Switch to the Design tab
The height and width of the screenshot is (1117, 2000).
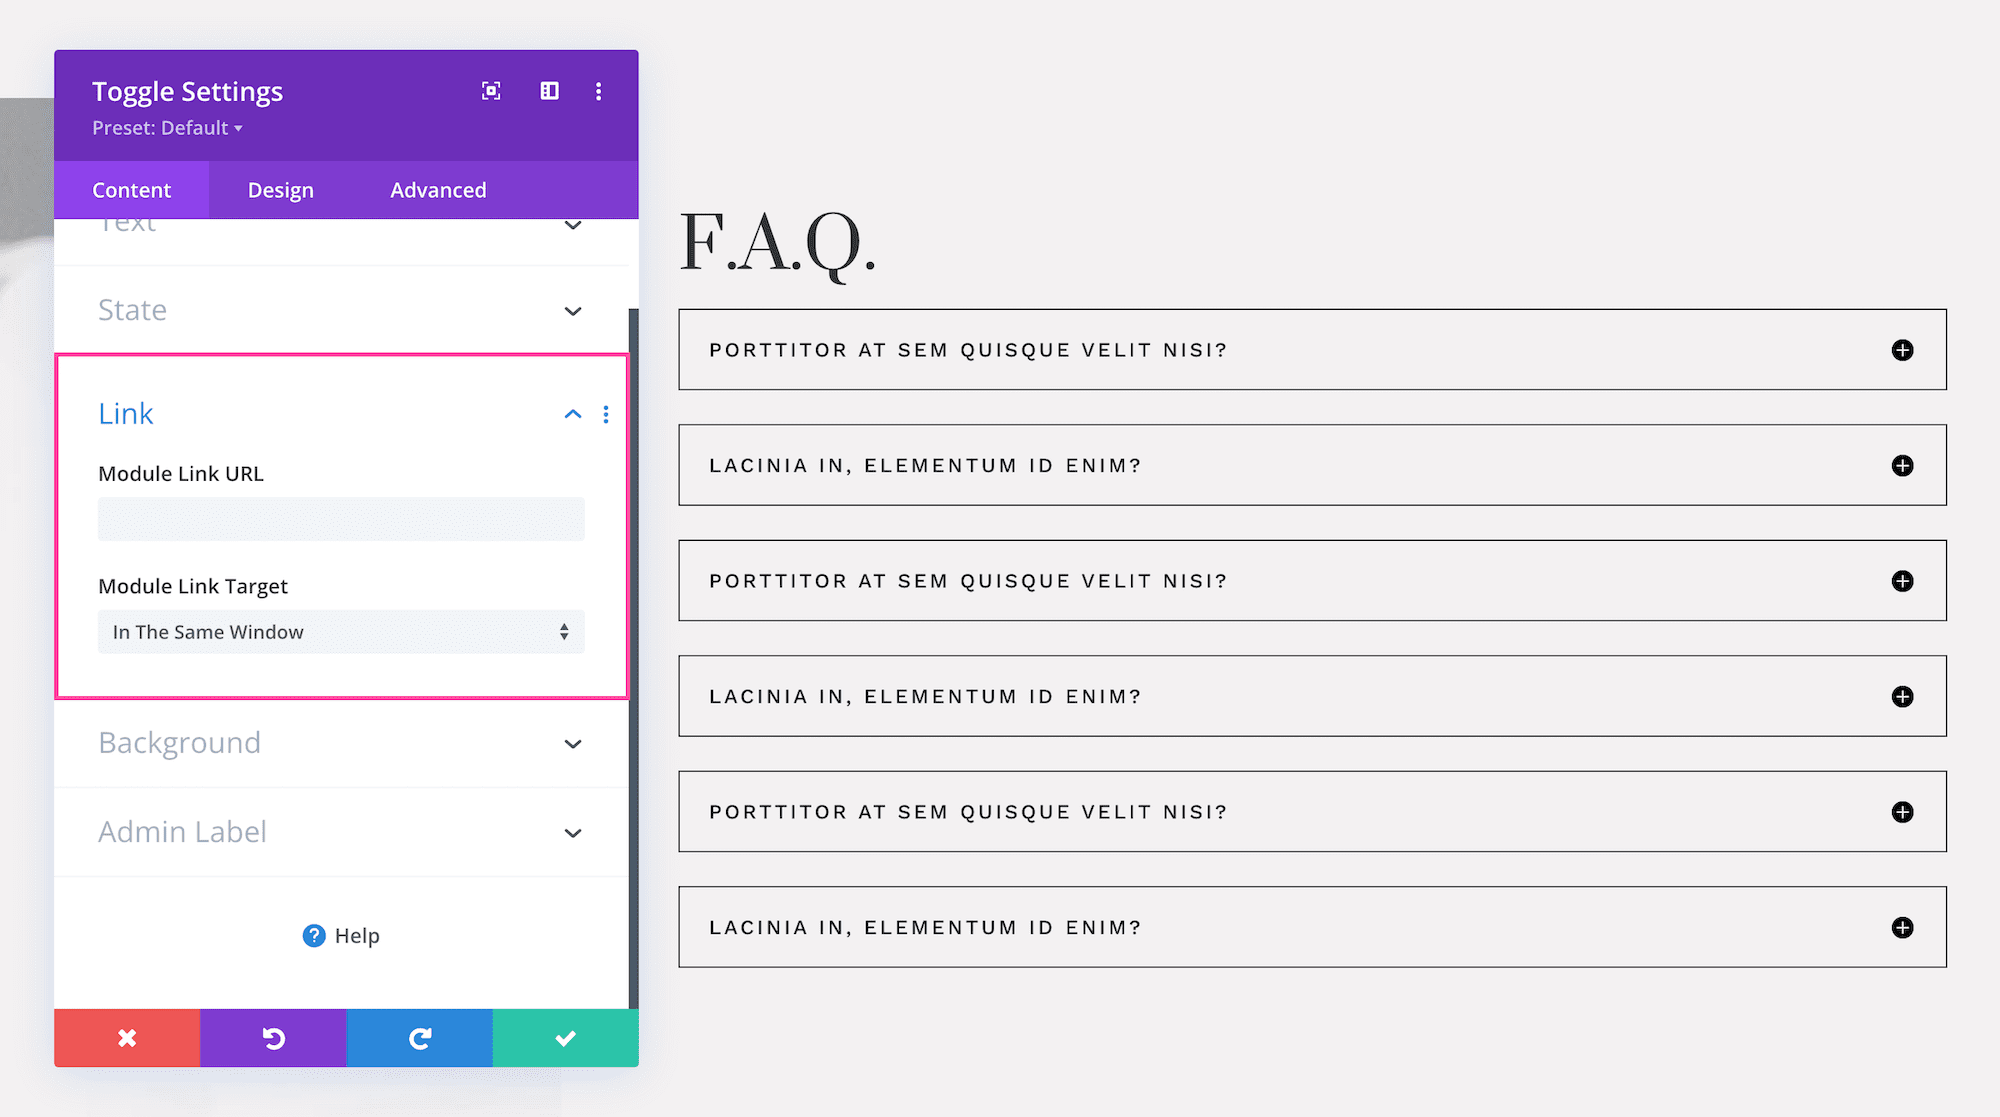[x=282, y=190]
